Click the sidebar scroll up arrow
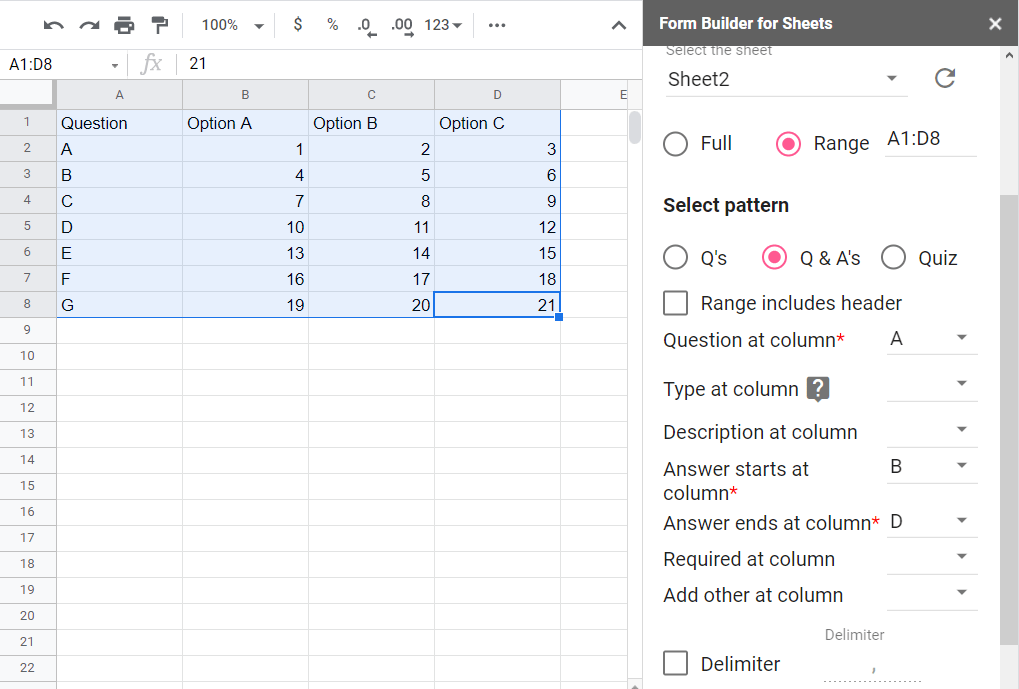Viewport: 1019px width, 689px height. [x=1009, y=56]
